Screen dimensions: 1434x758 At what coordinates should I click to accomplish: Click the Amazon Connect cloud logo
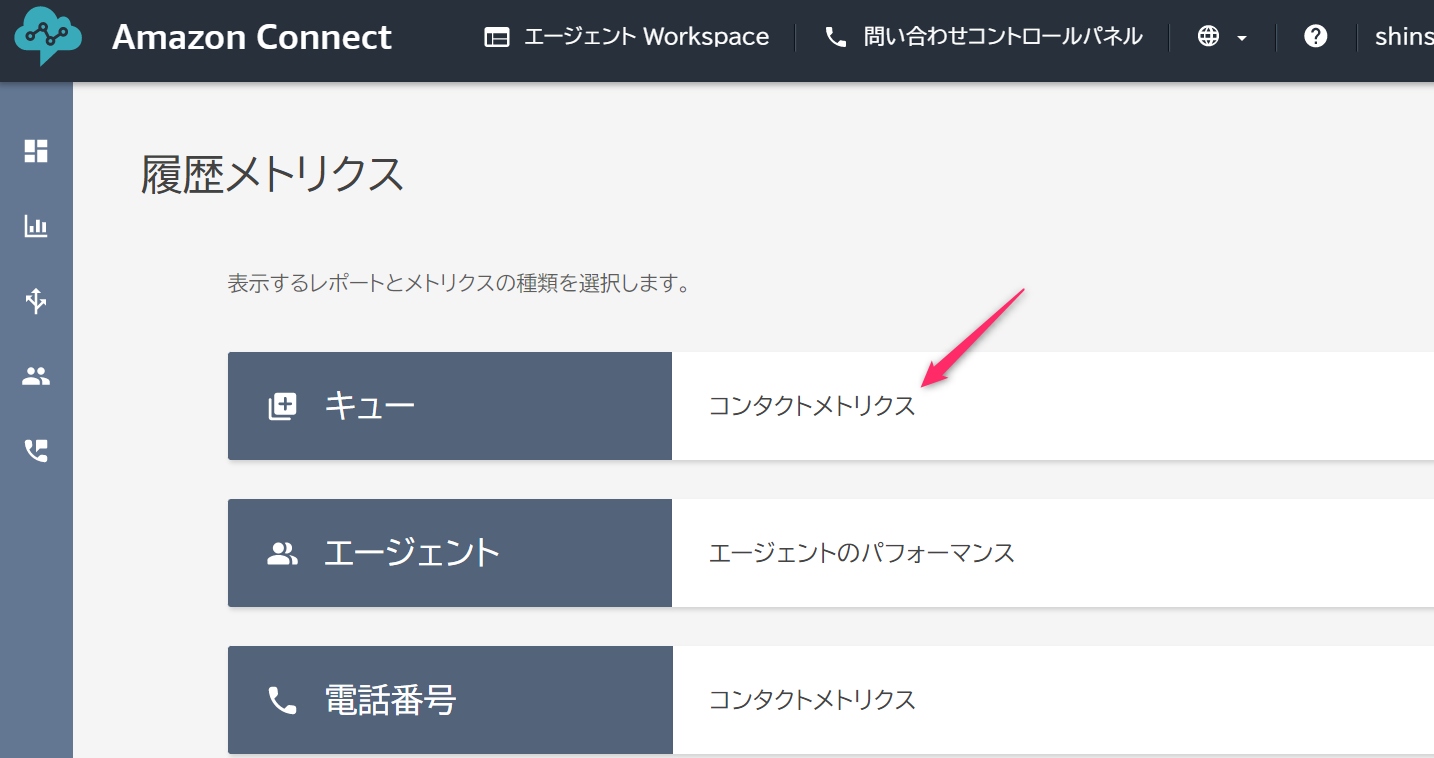[48, 37]
